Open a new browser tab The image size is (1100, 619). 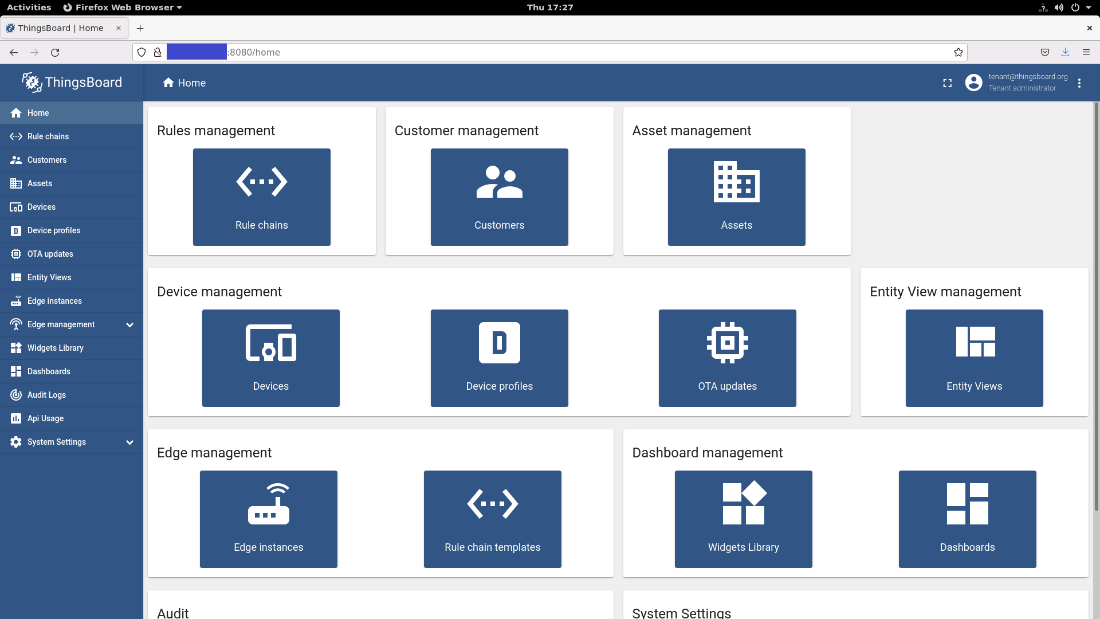140,28
